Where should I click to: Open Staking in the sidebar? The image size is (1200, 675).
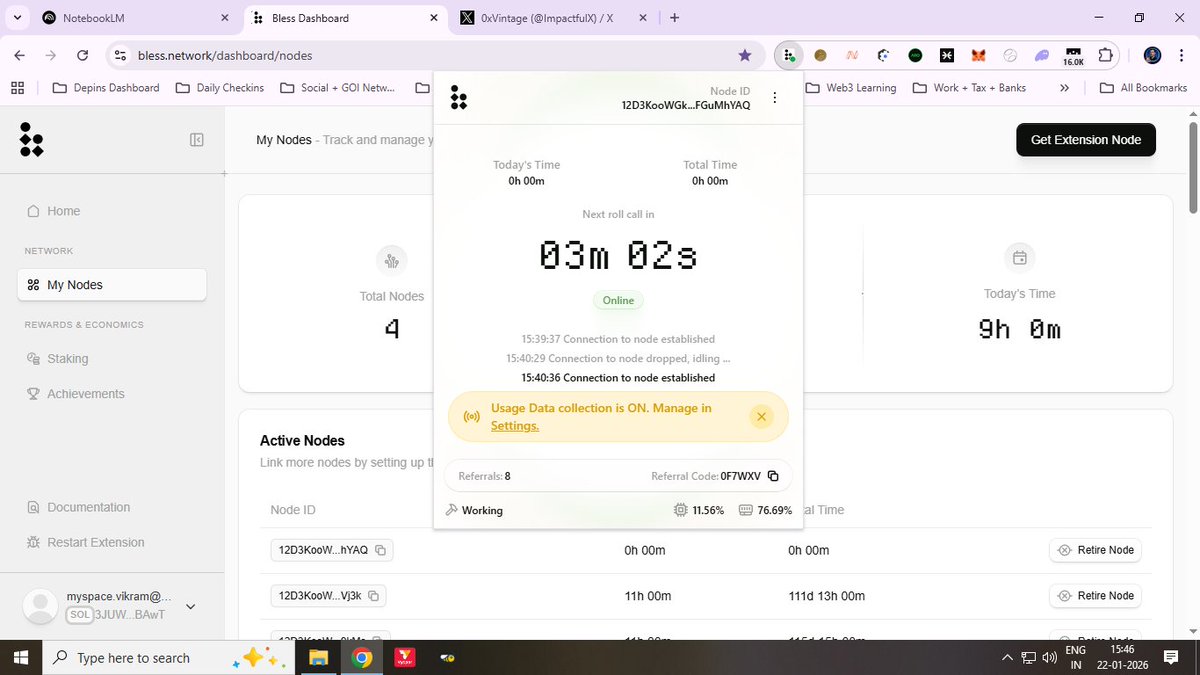pos(58,358)
